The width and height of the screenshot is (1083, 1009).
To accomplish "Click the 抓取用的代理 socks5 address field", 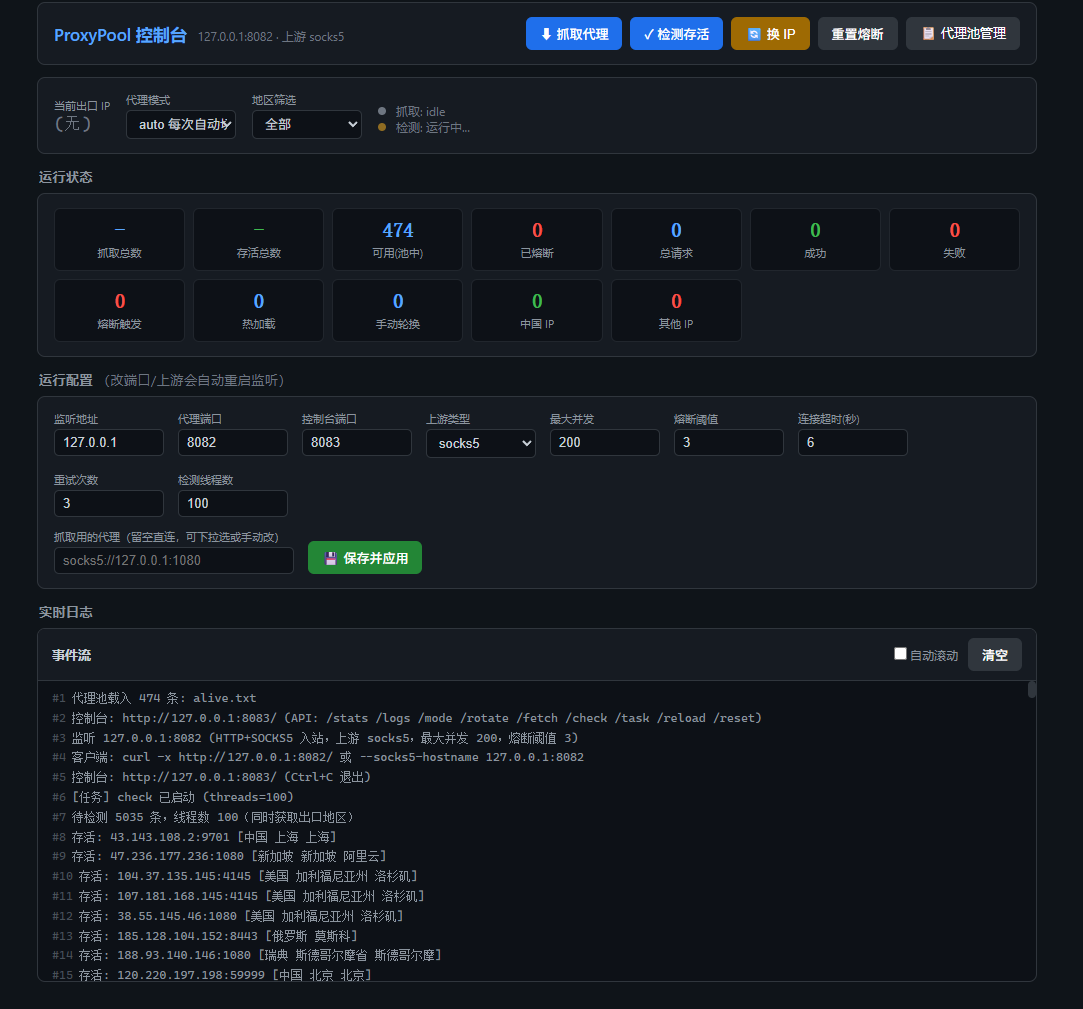I will tap(174, 560).
